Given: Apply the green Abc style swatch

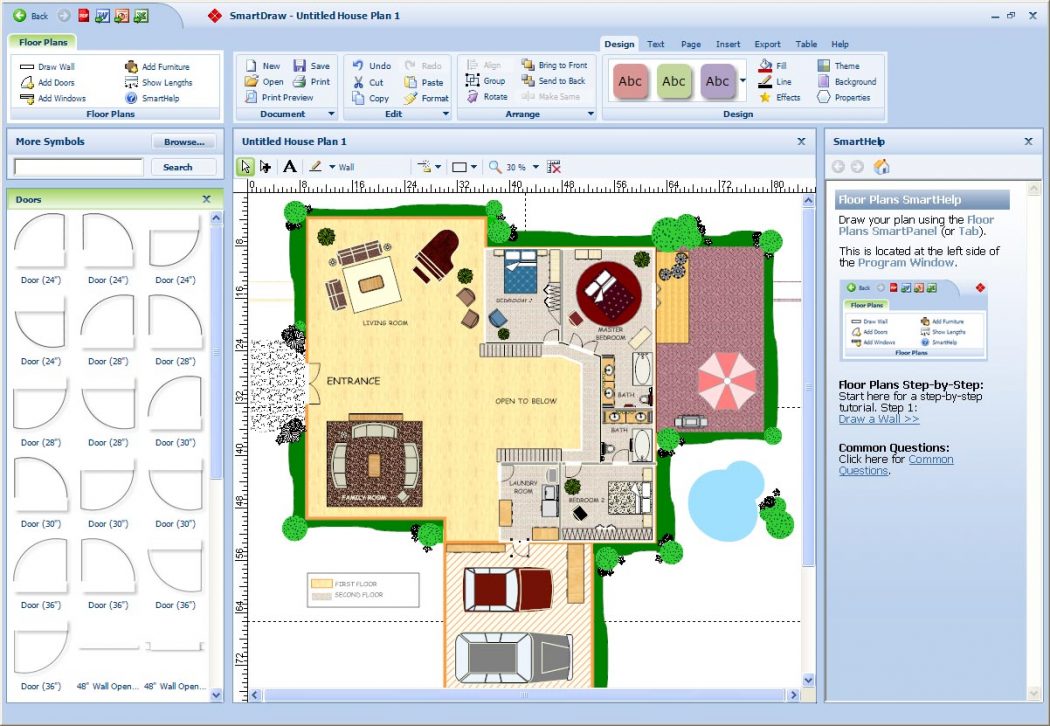Looking at the screenshot, I should coord(675,81).
